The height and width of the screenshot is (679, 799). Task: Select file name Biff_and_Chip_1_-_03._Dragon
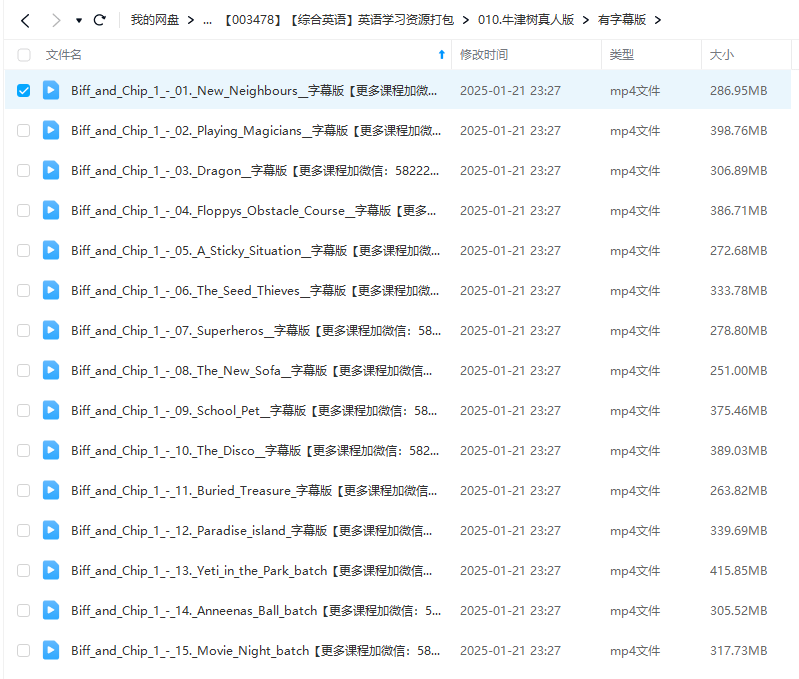pyautogui.click(x=255, y=171)
